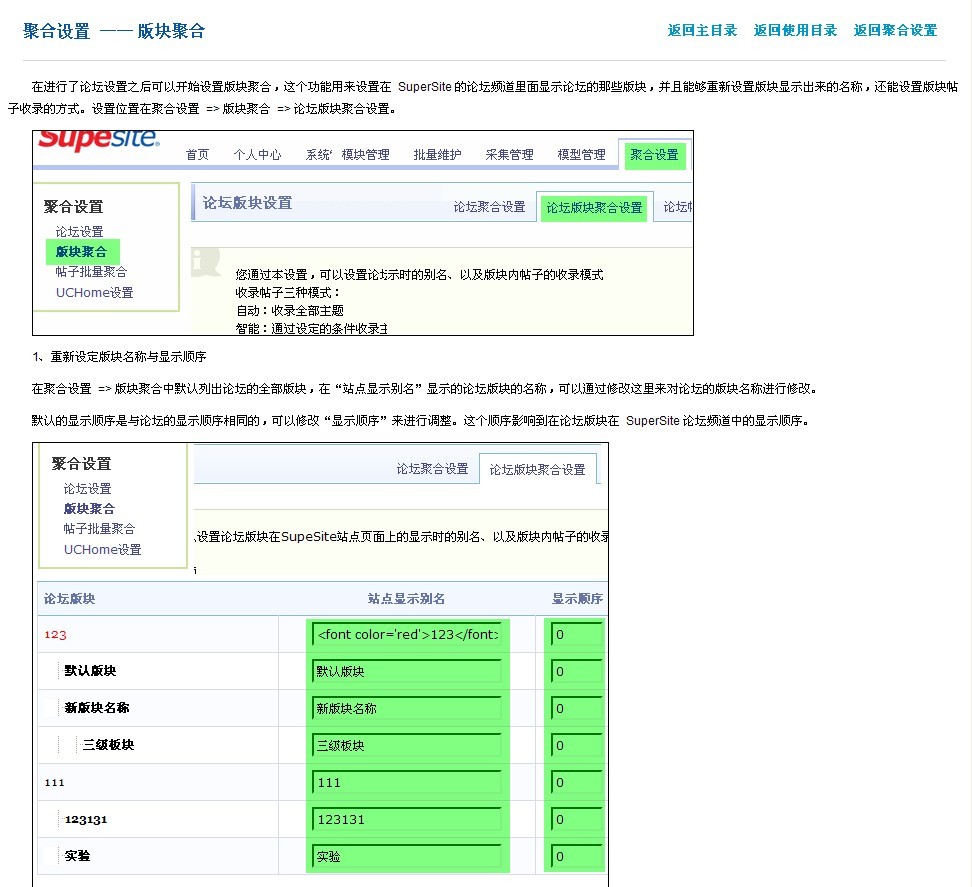Image resolution: width=972 pixels, height=887 pixels.
Task: Click the 聚合设置 sidebar title in first screenshot
Action: tap(73, 206)
